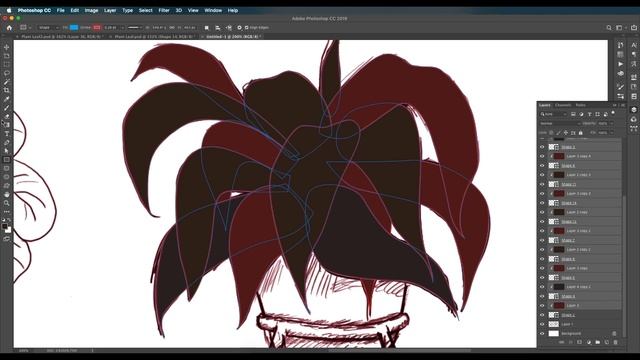Image resolution: width=640 pixels, height=360 pixels.
Task: Click the Fill color swatch in options bar
Action: pos(74,28)
